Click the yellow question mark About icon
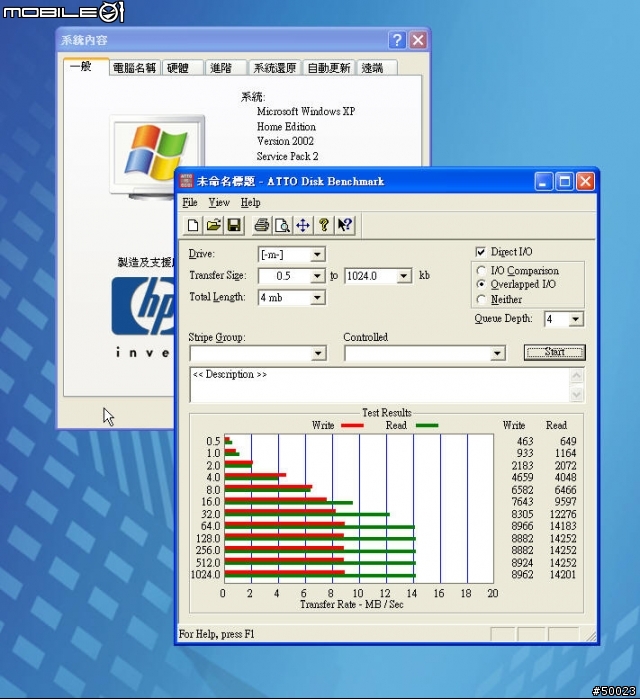The image size is (640, 699). (324, 225)
